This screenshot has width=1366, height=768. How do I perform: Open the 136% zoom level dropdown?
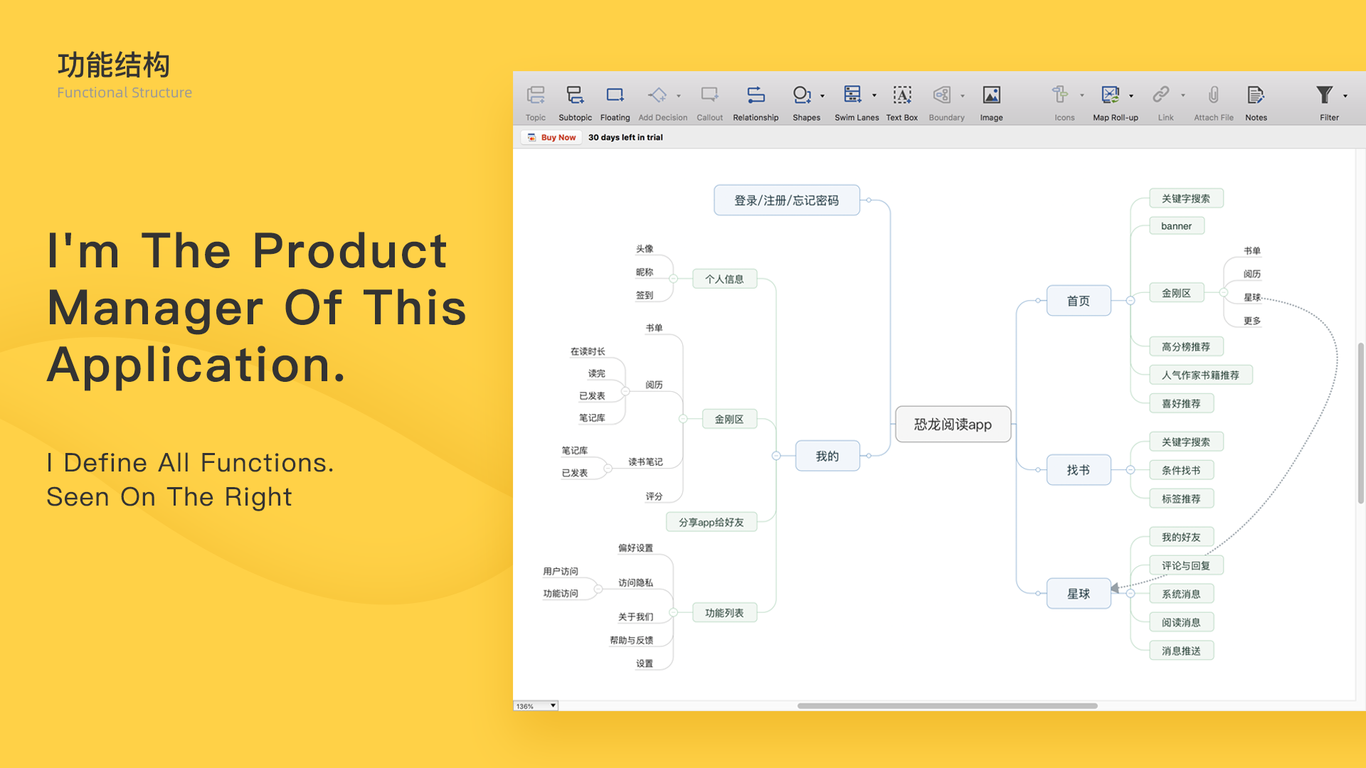click(x=536, y=706)
